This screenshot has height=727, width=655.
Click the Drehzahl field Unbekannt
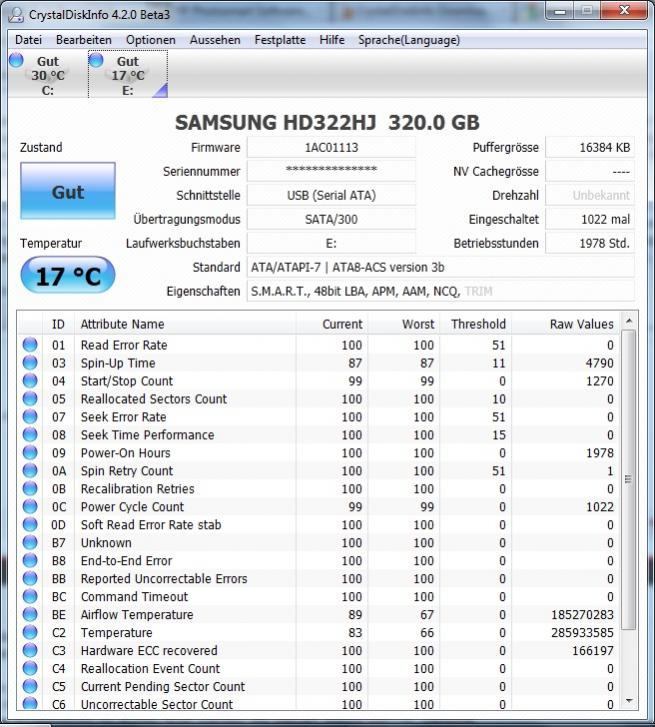click(590, 195)
